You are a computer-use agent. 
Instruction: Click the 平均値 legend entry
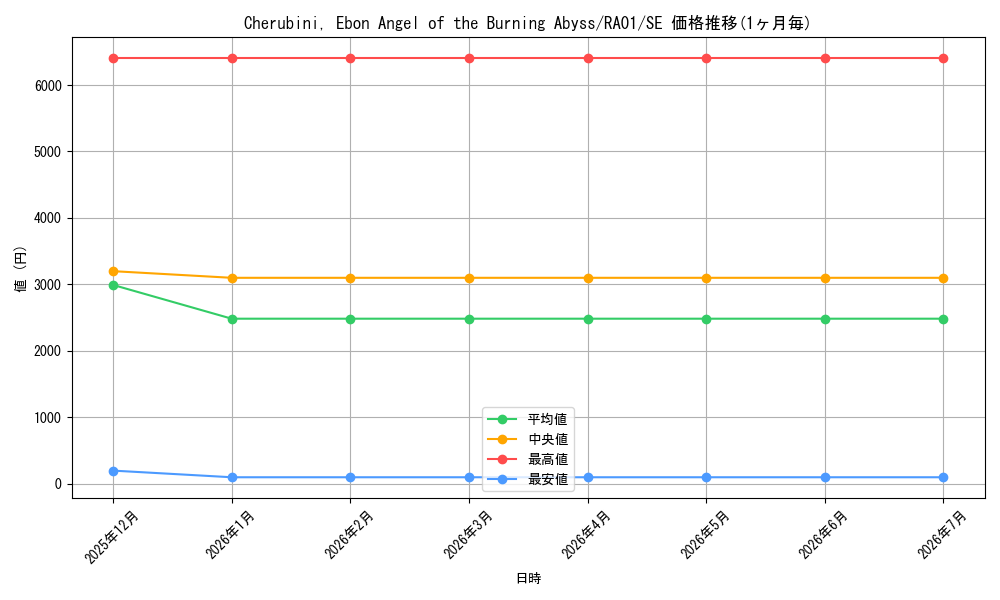click(527, 419)
